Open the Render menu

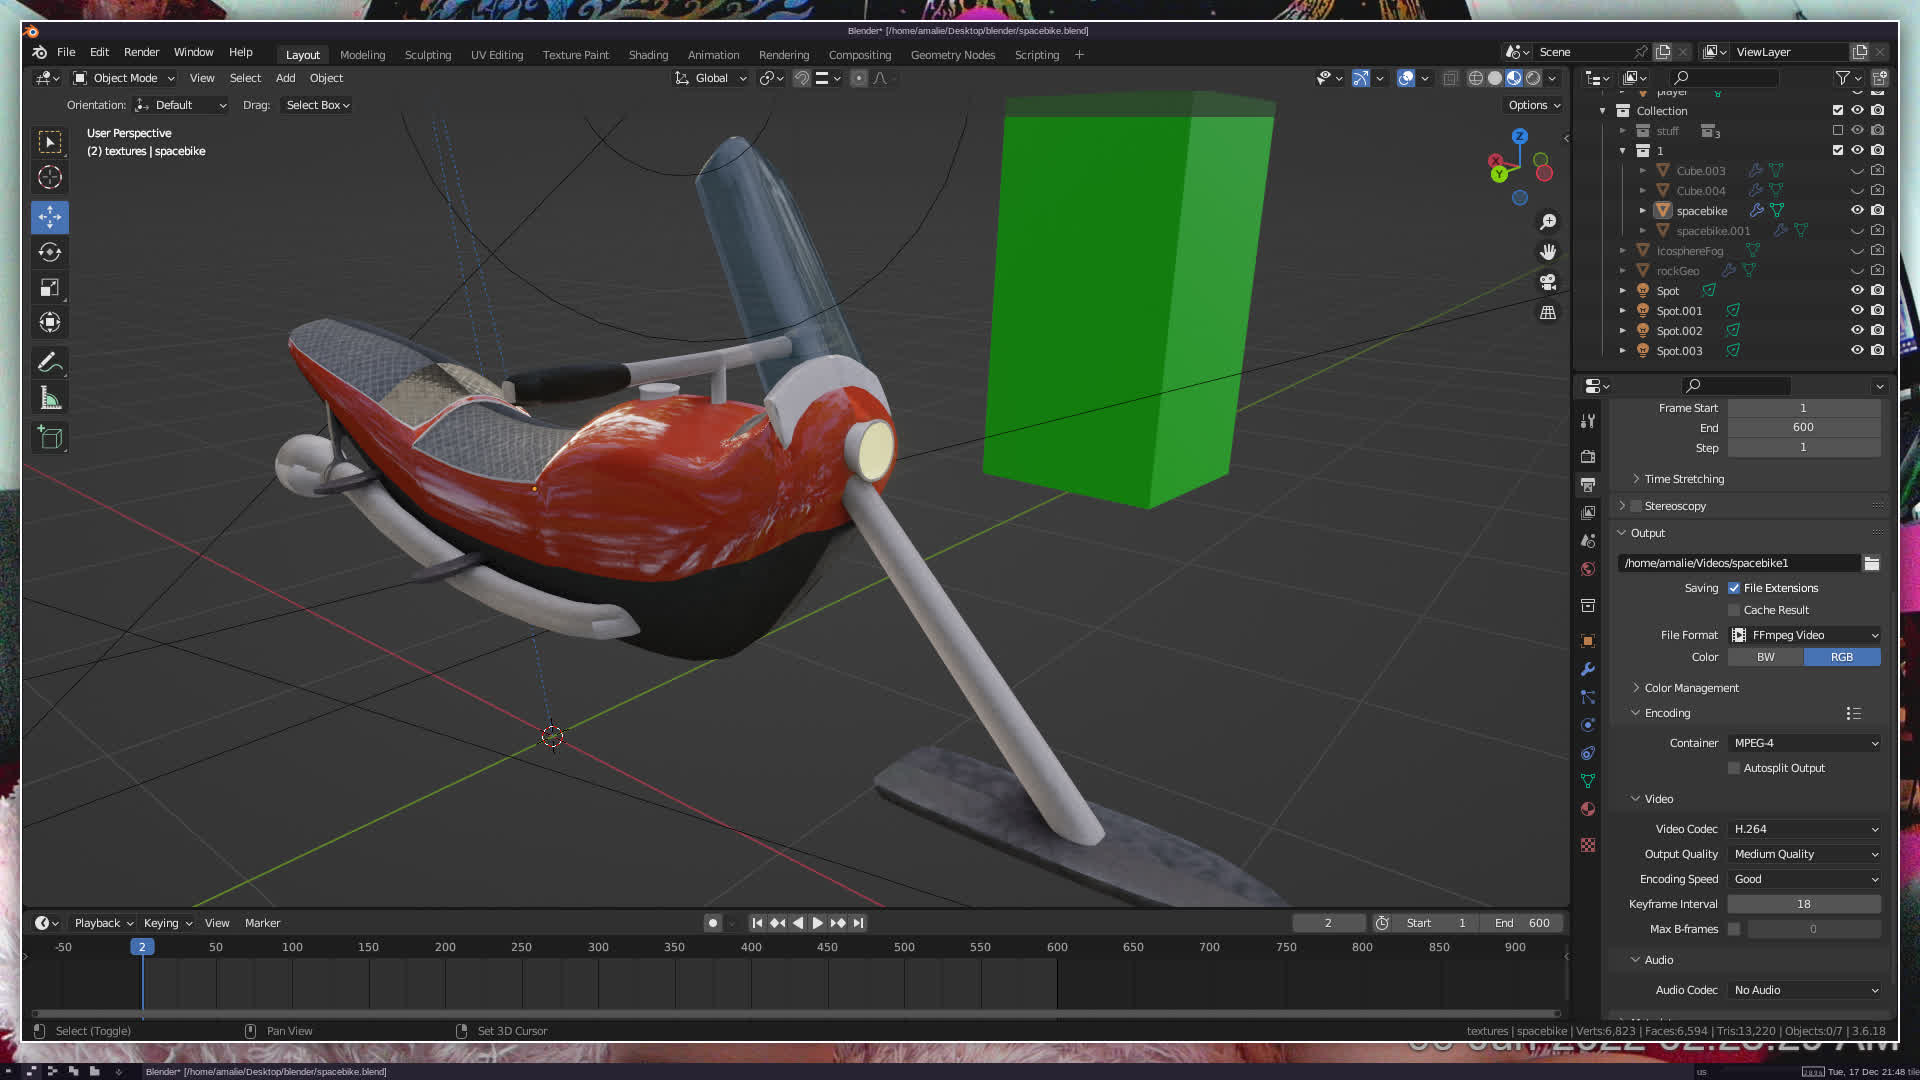pyautogui.click(x=141, y=52)
